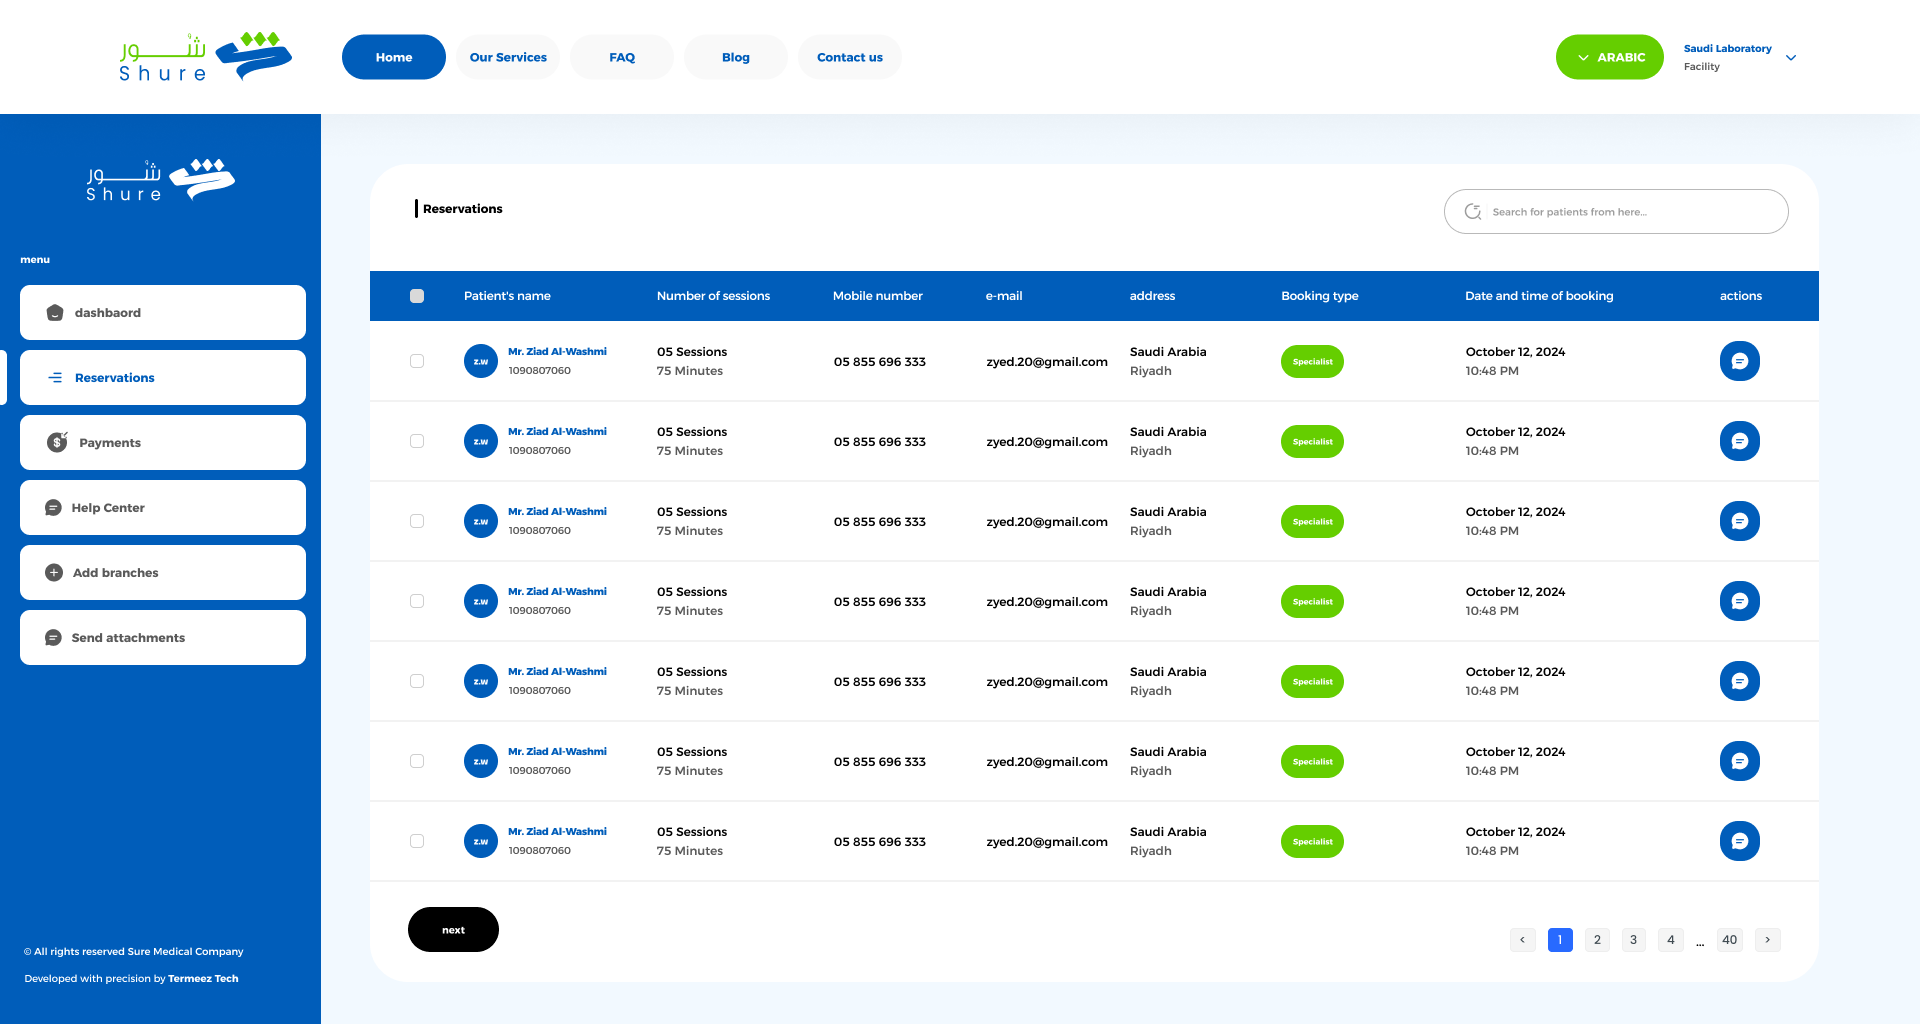Click the plus icon beside Add branches

[x=54, y=573]
